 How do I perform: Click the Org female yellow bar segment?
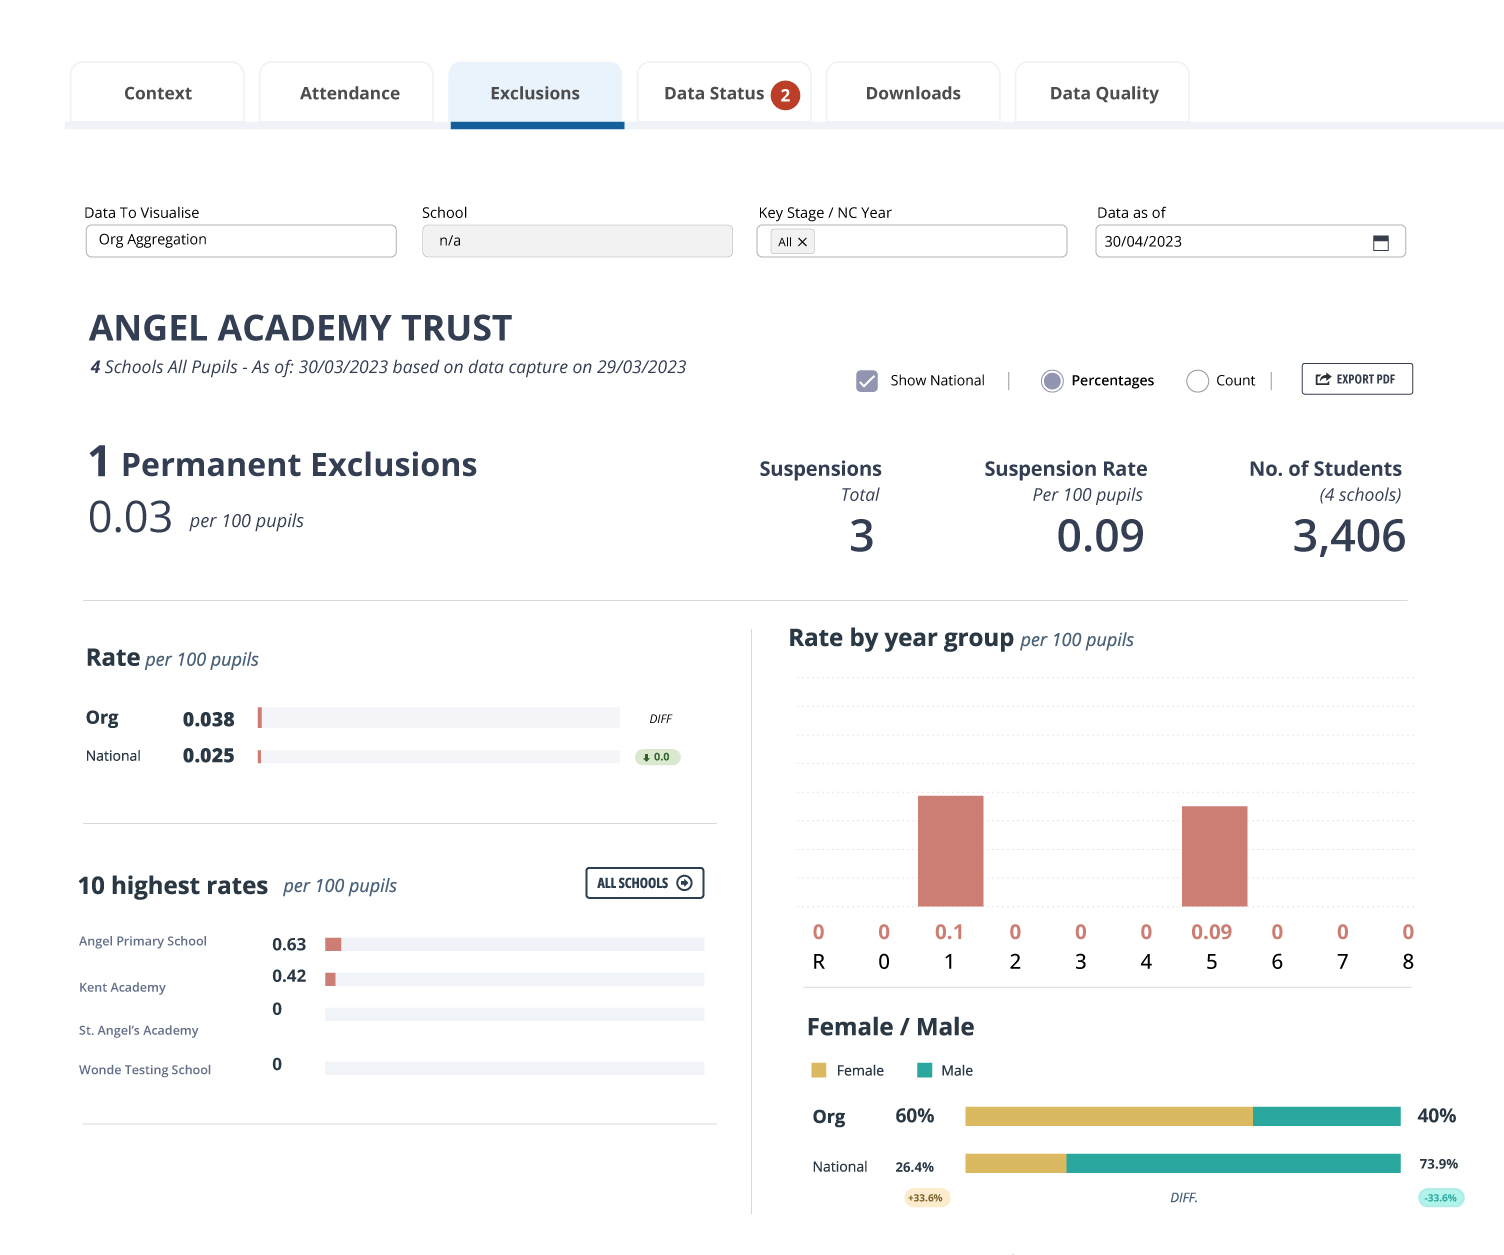coord(1109,1116)
